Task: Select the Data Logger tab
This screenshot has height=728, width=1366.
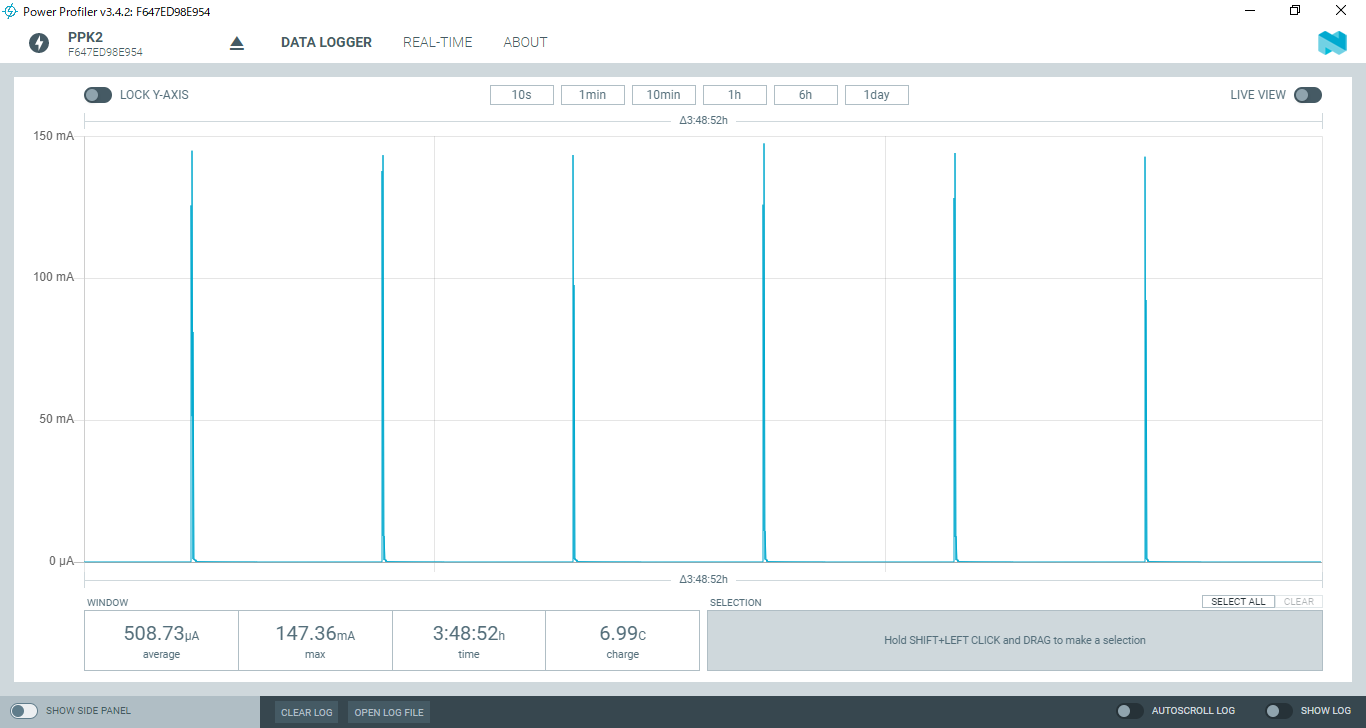Action: click(x=326, y=42)
